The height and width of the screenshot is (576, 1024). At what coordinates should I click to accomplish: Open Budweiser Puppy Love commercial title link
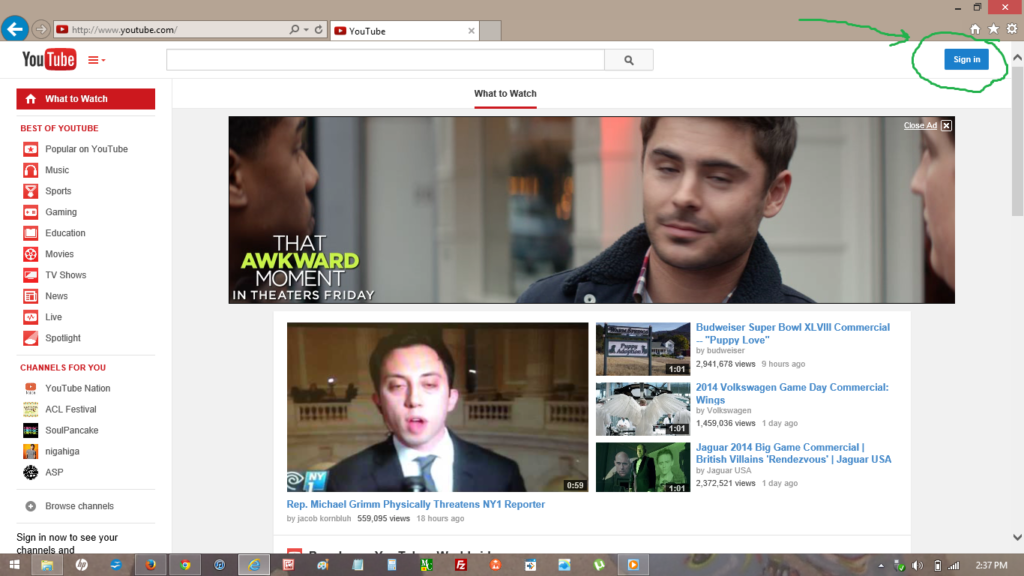point(792,333)
